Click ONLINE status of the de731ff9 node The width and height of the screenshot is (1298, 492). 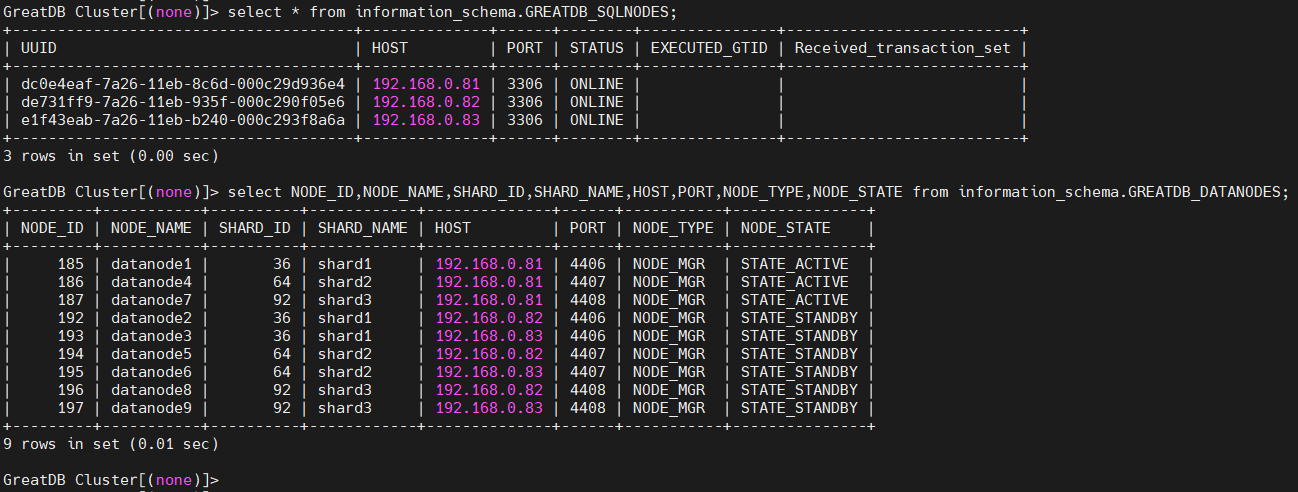click(x=596, y=102)
